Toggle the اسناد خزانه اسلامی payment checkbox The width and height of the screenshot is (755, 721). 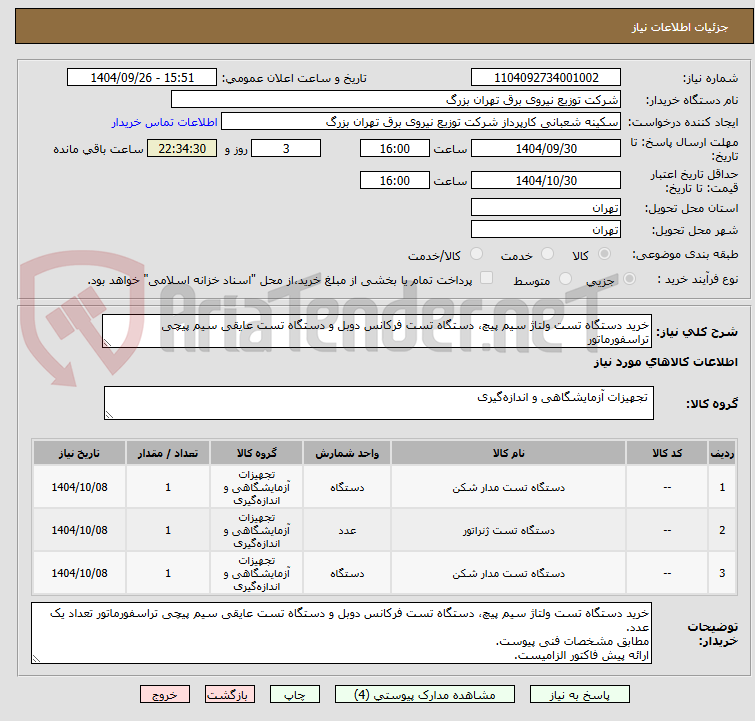[487, 278]
